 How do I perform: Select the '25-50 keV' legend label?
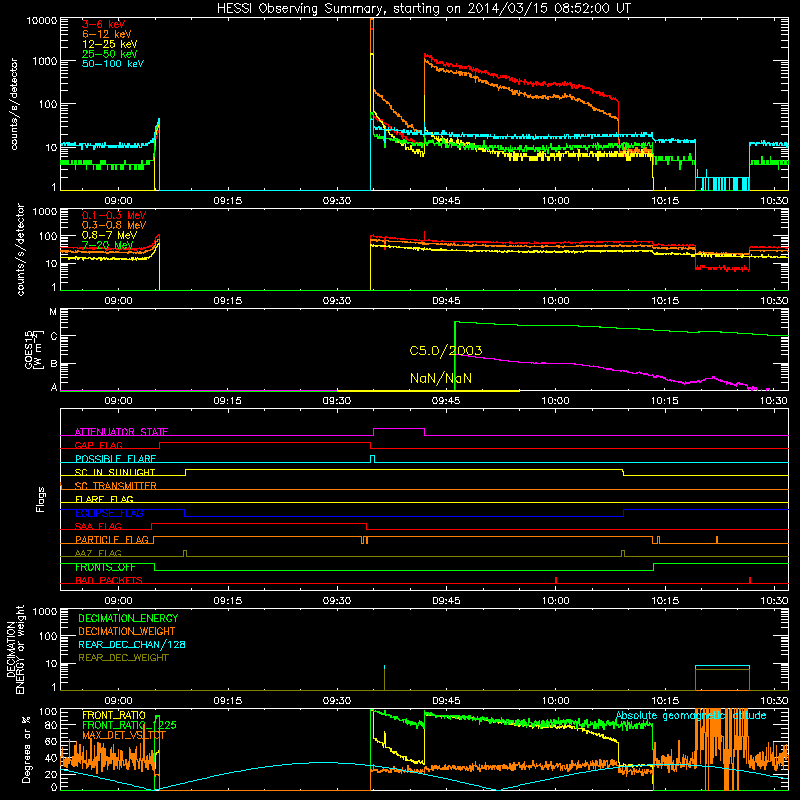tap(110, 54)
